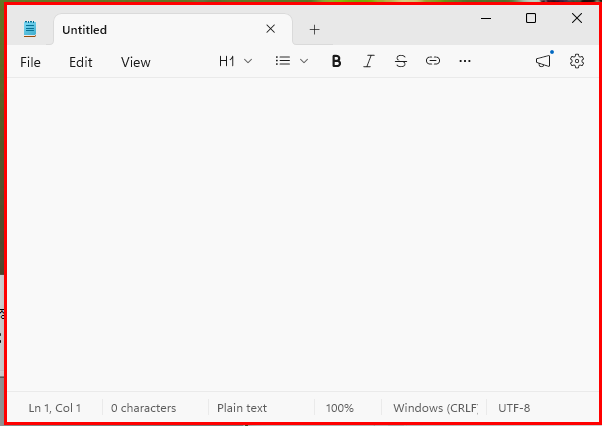Click the 100% zoom level in status bar
Image resolution: width=602 pixels, height=426 pixels.
click(340, 408)
